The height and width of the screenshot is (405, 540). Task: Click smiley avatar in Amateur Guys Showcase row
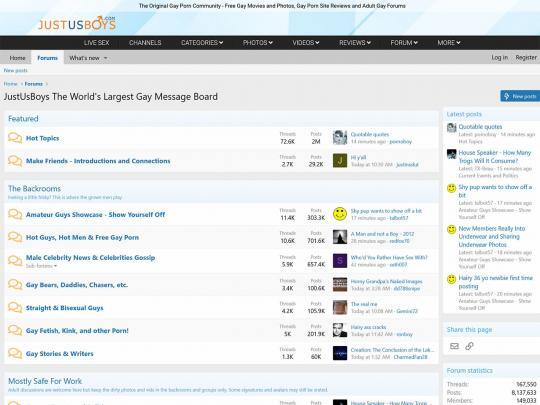pyautogui.click(x=340, y=214)
